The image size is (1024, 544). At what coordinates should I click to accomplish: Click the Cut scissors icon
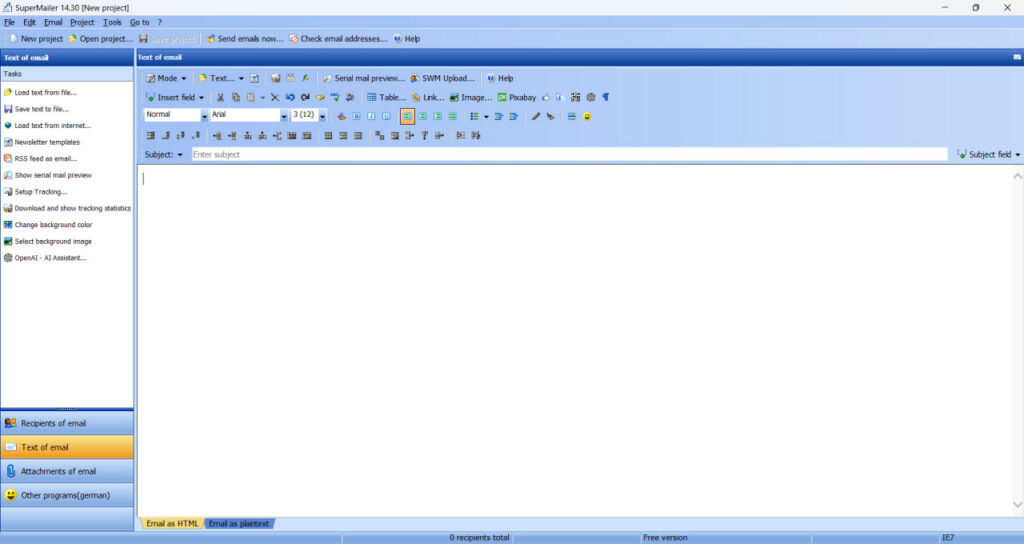(221, 97)
